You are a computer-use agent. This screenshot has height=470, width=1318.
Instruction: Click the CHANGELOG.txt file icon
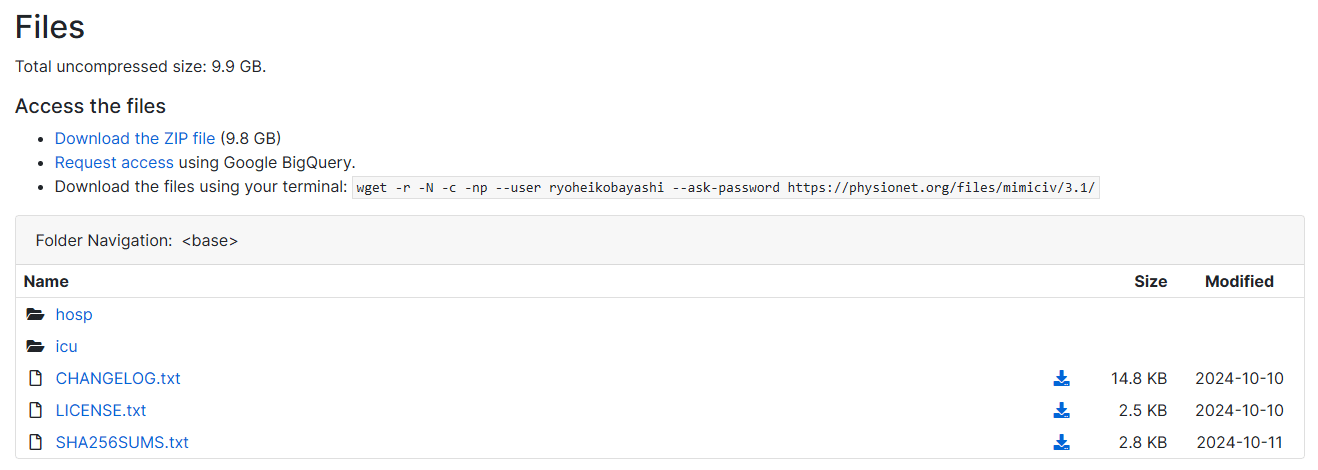36,378
